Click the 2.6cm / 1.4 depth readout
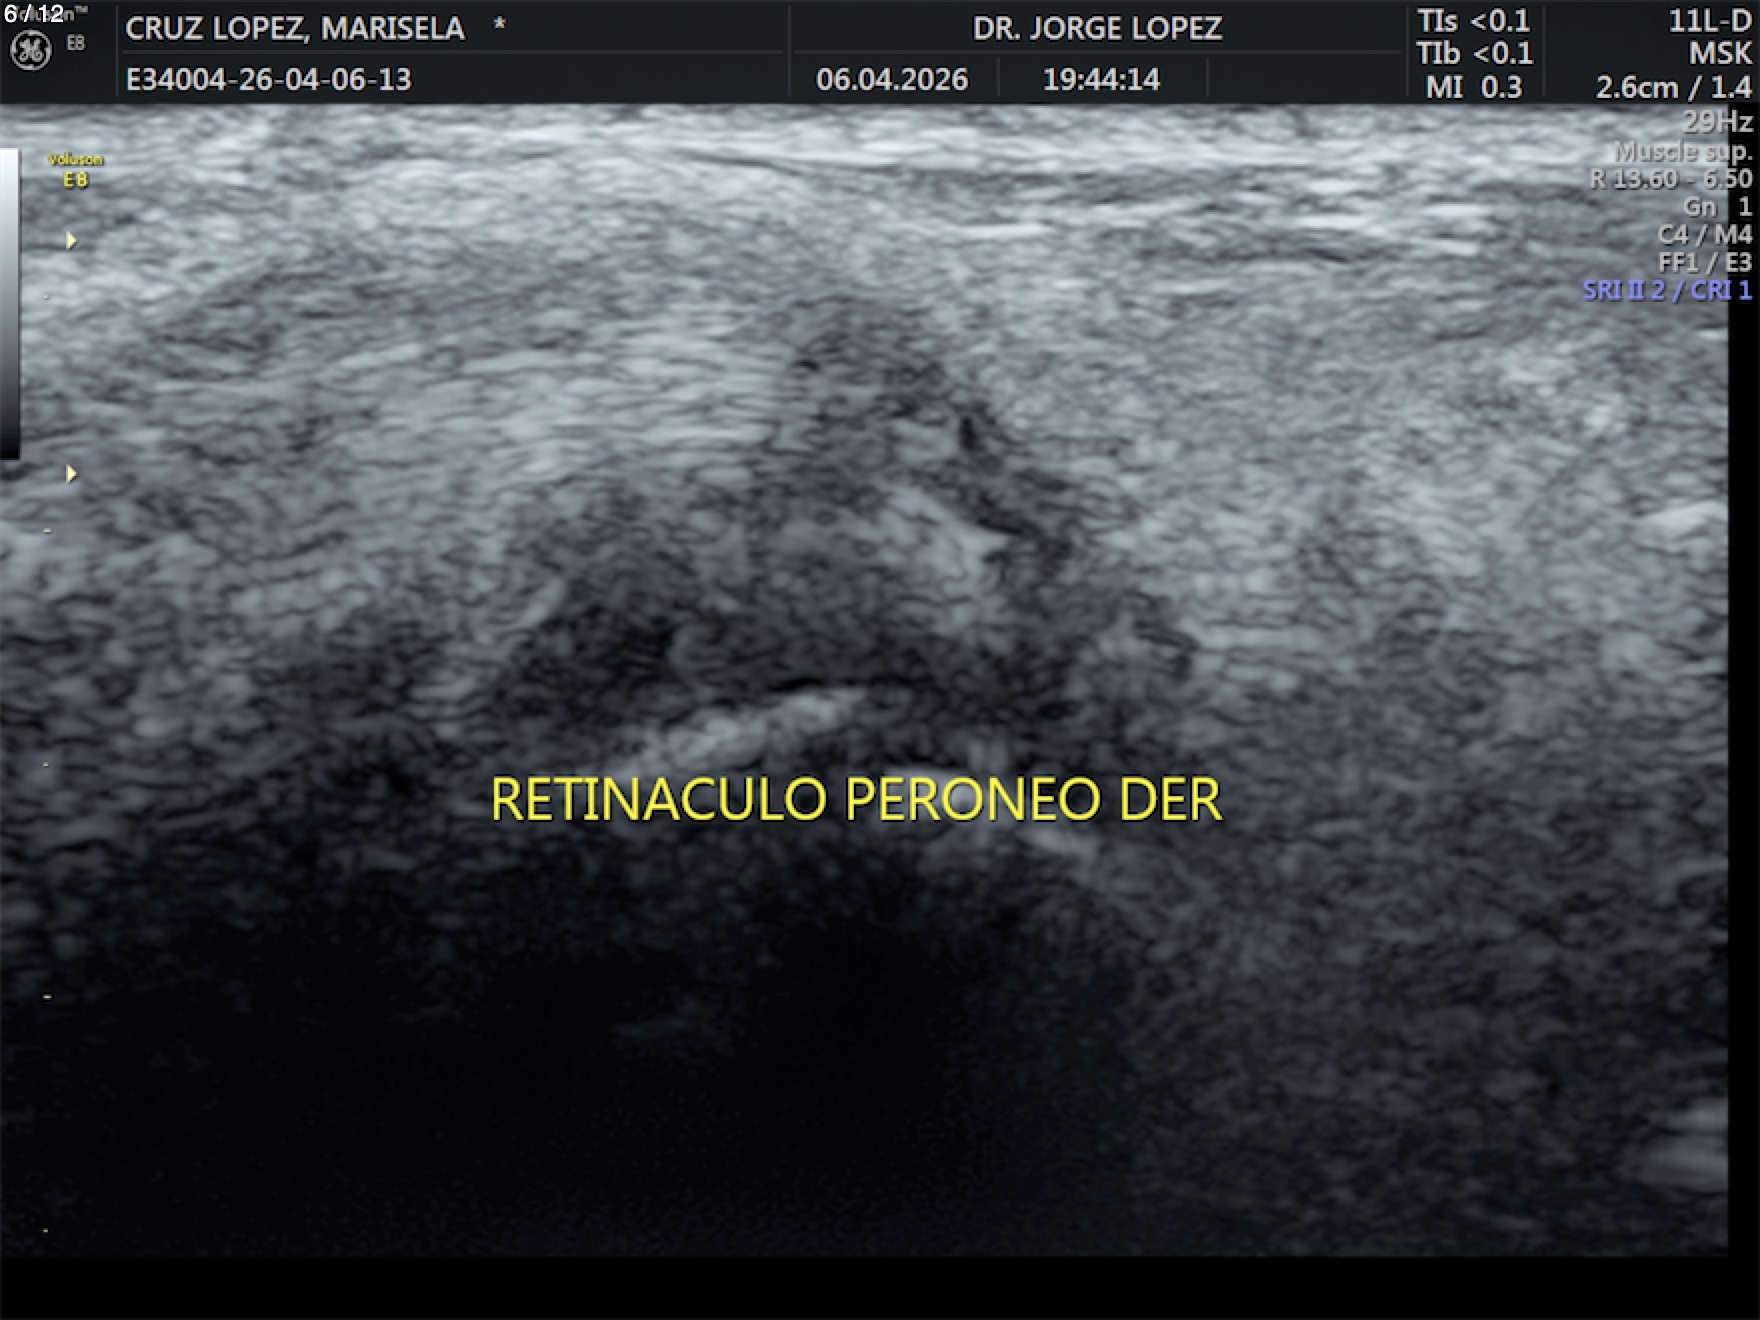The width and height of the screenshot is (1760, 1320). coord(1673,87)
